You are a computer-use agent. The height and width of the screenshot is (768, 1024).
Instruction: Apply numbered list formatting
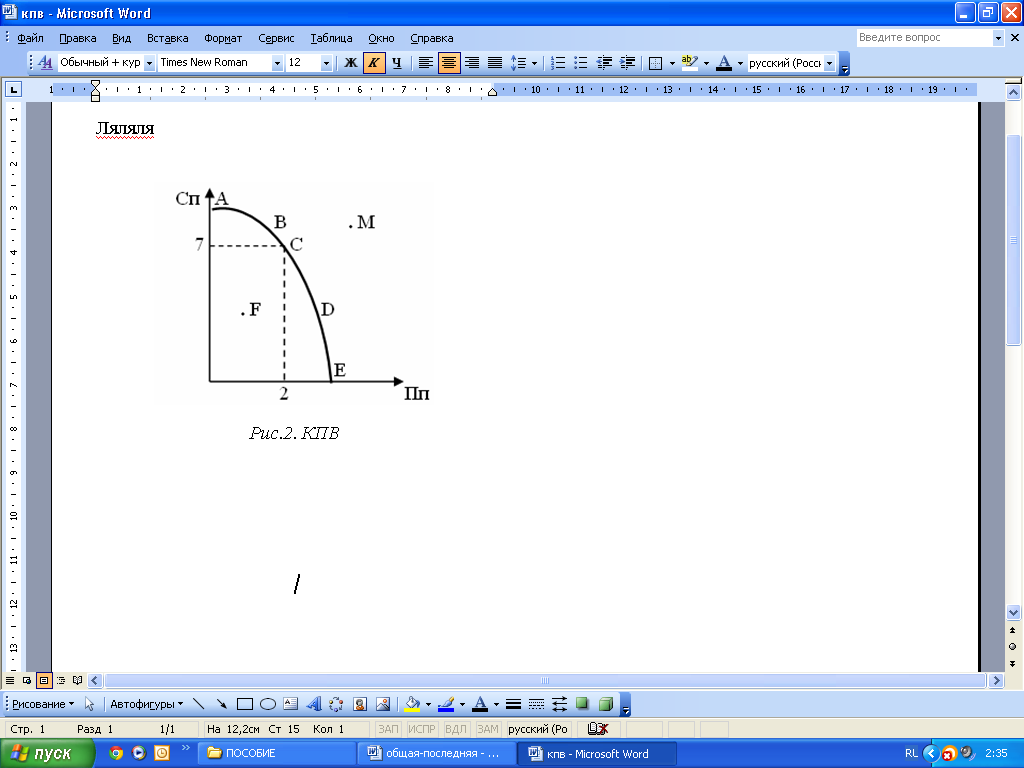(558, 63)
